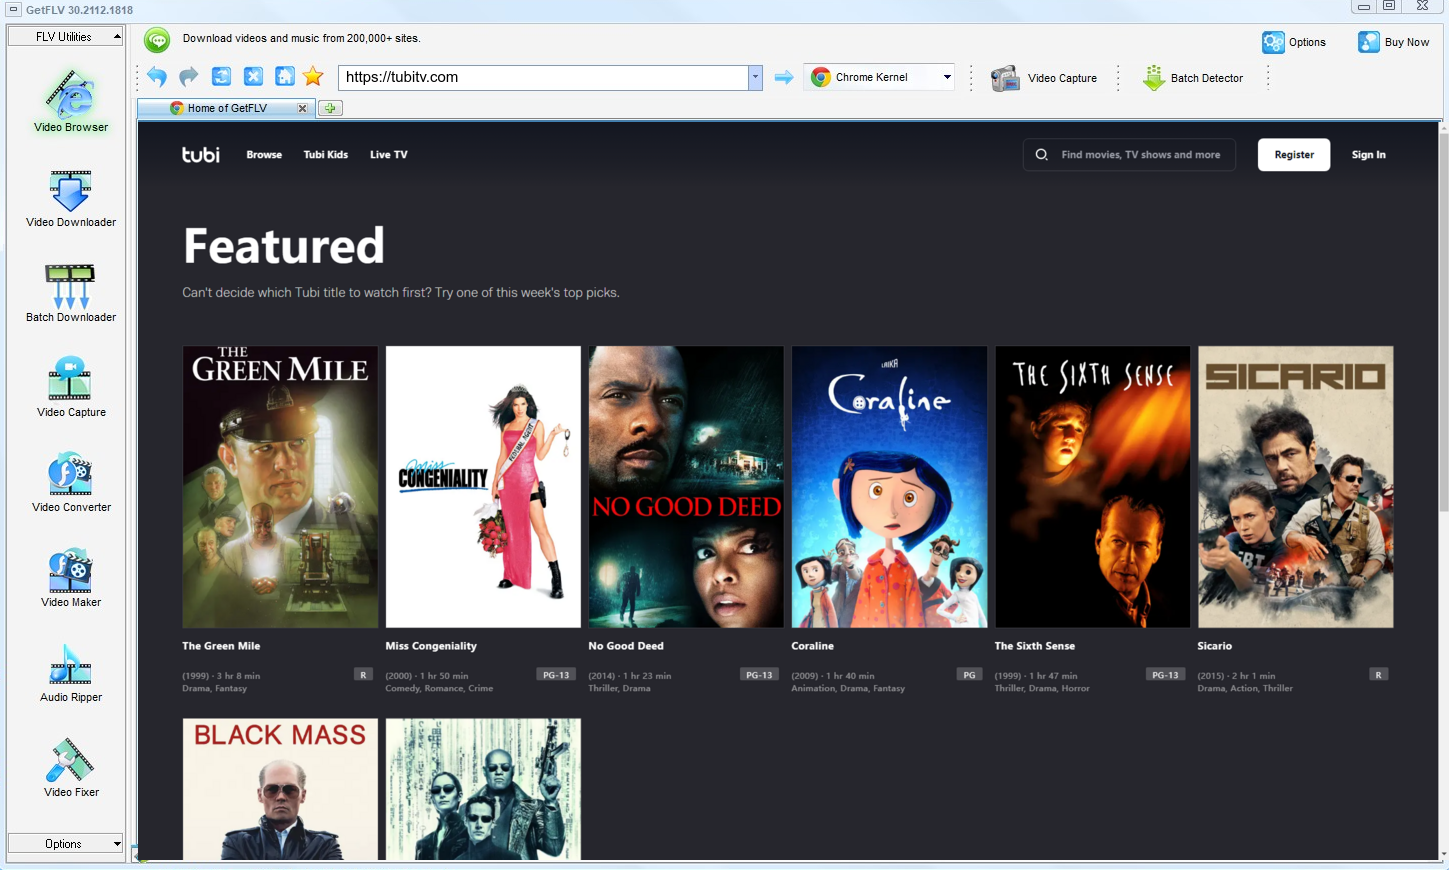Open the No Good Deed poster
Viewport: 1449px width, 870px height.
click(686, 487)
